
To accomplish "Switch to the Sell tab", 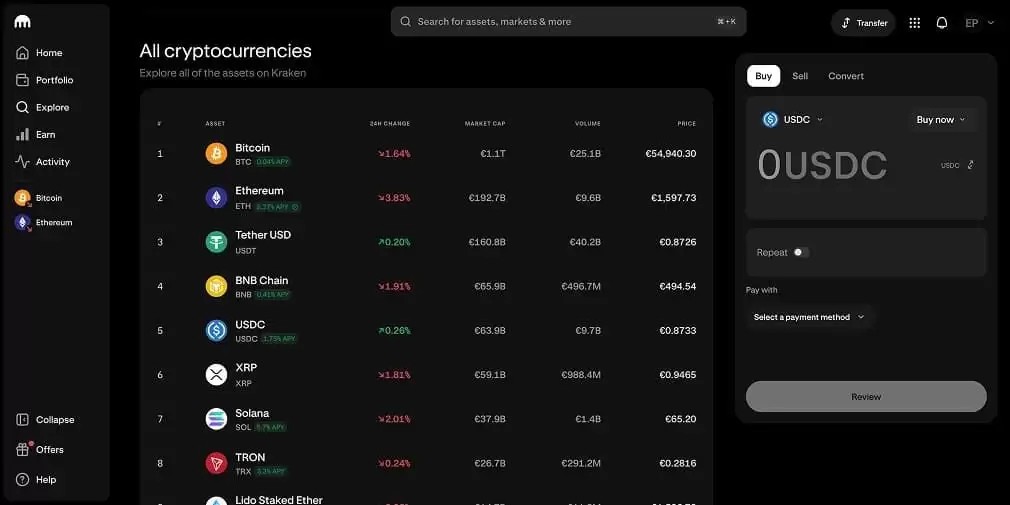I will tap(800, 76).
